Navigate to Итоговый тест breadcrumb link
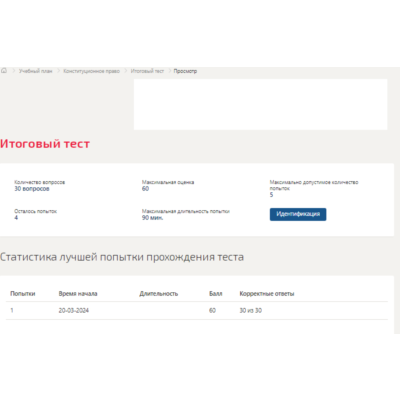 coord(147,71)
